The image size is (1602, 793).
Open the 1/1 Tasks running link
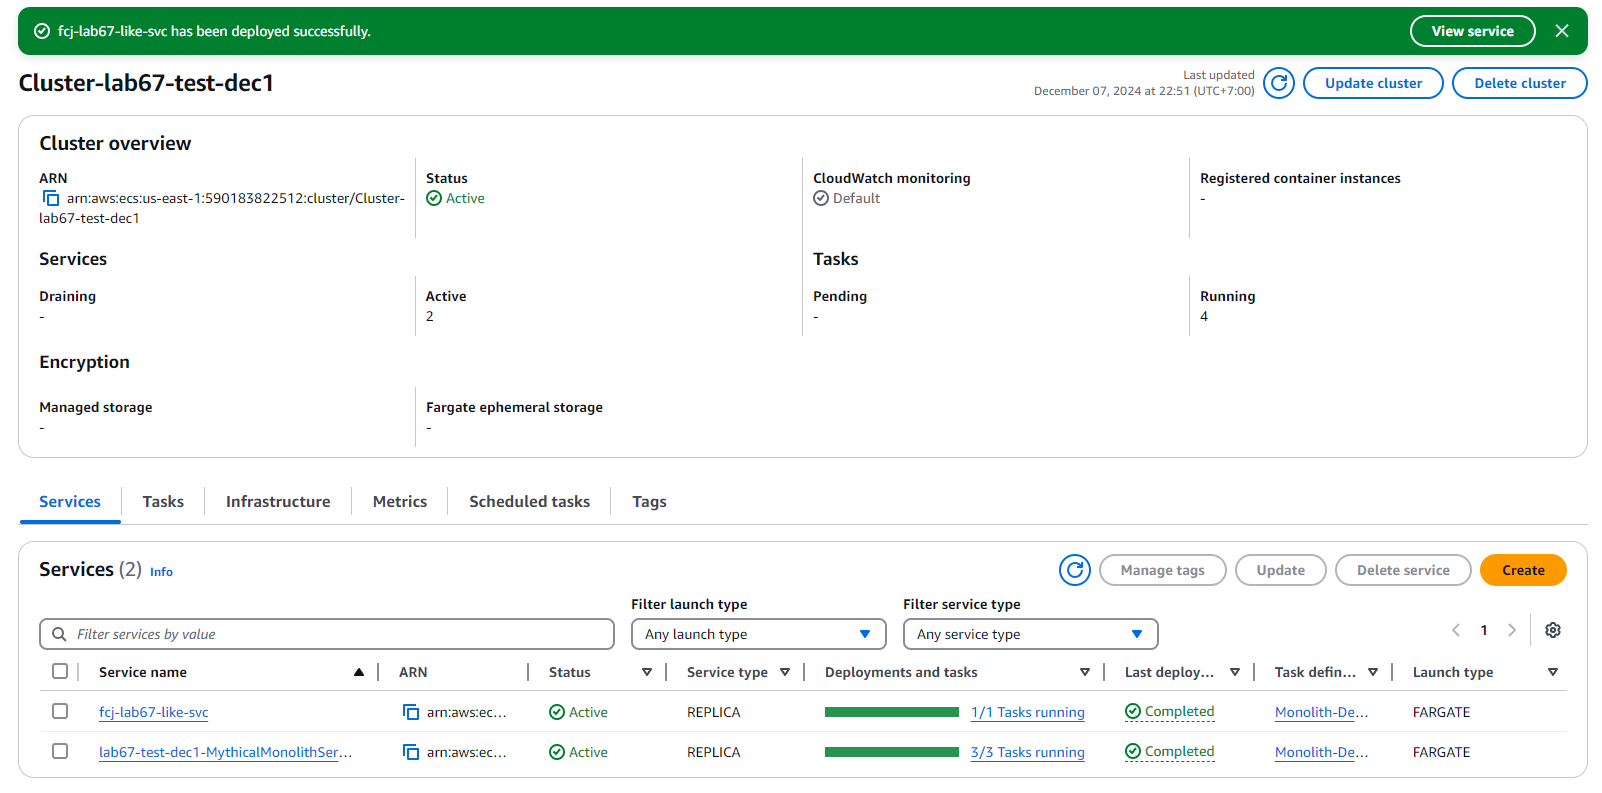coord(1028,712)
